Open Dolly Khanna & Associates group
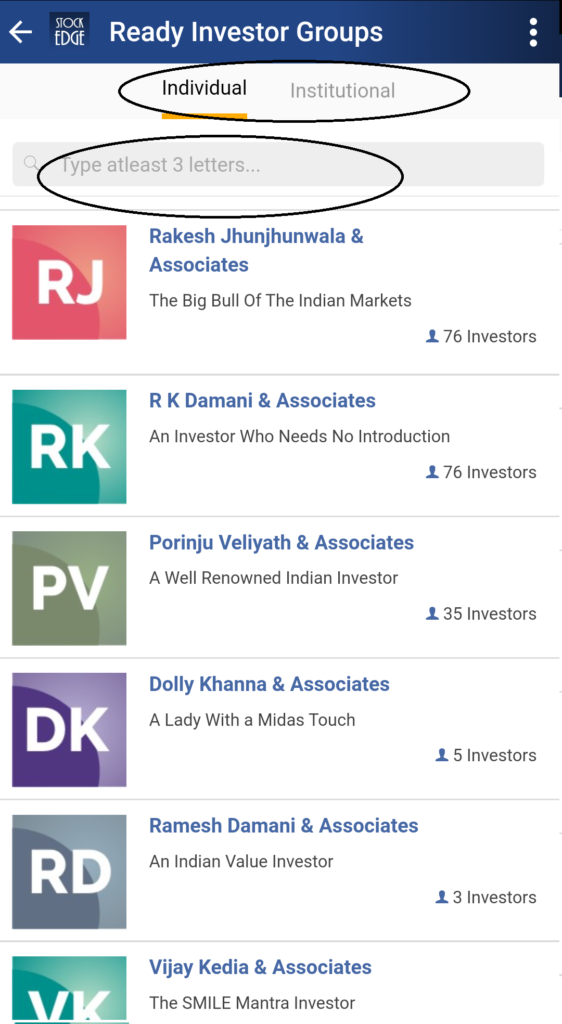The width and height of the screenshot is (562, 1024). [270, 684]
